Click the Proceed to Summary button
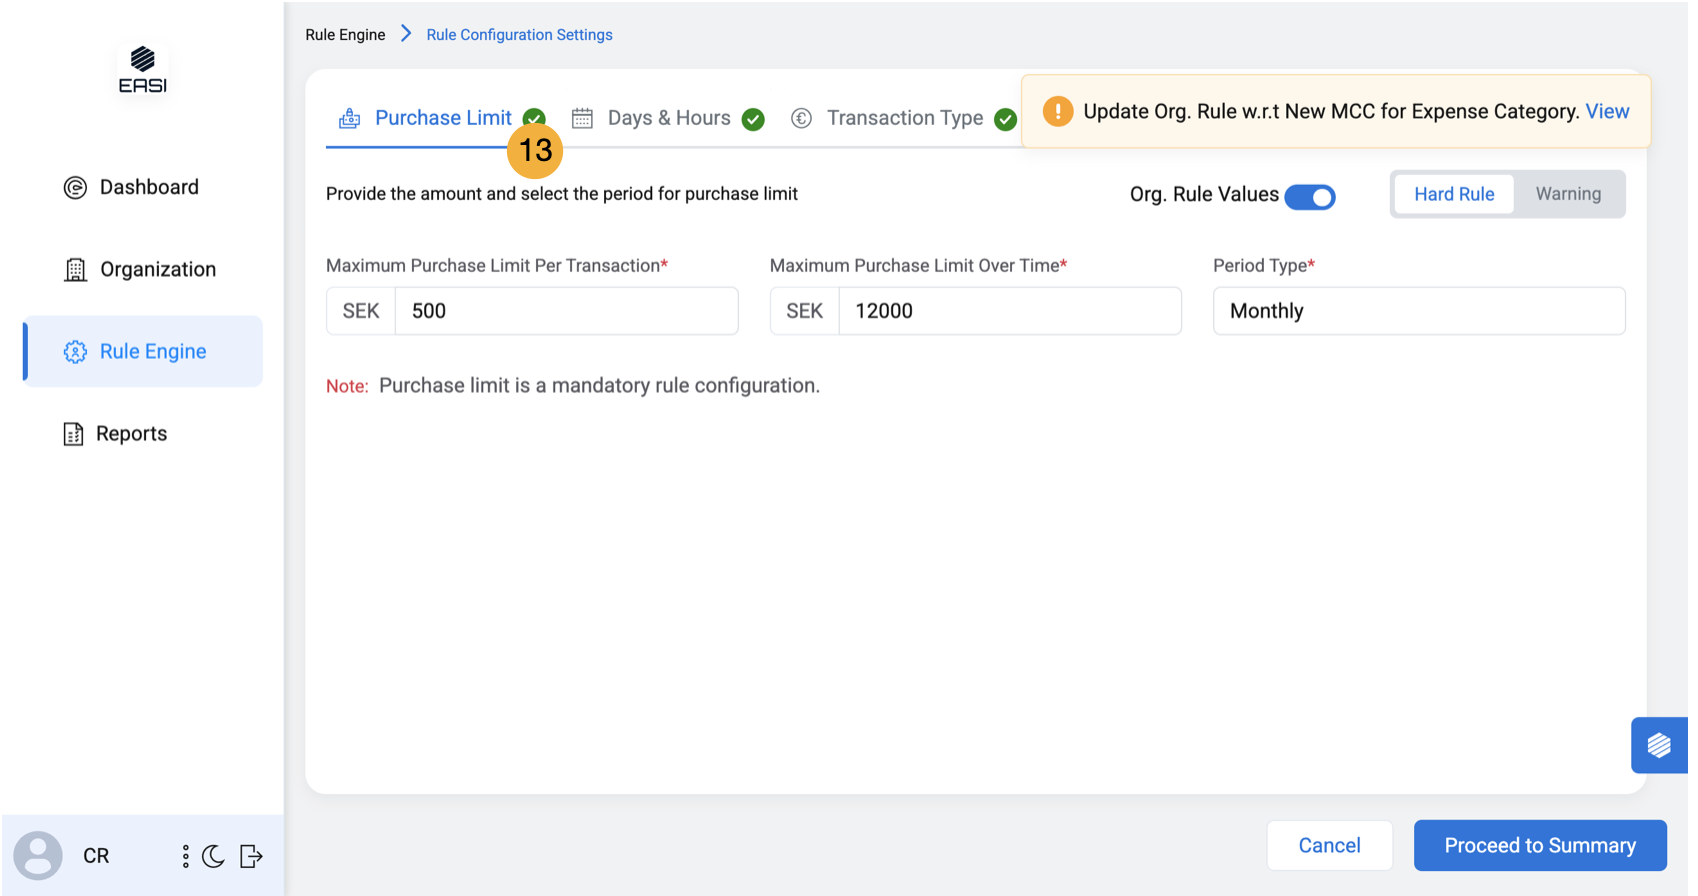The width and height of the screenshot is (1698, 896). point(1539,846)
